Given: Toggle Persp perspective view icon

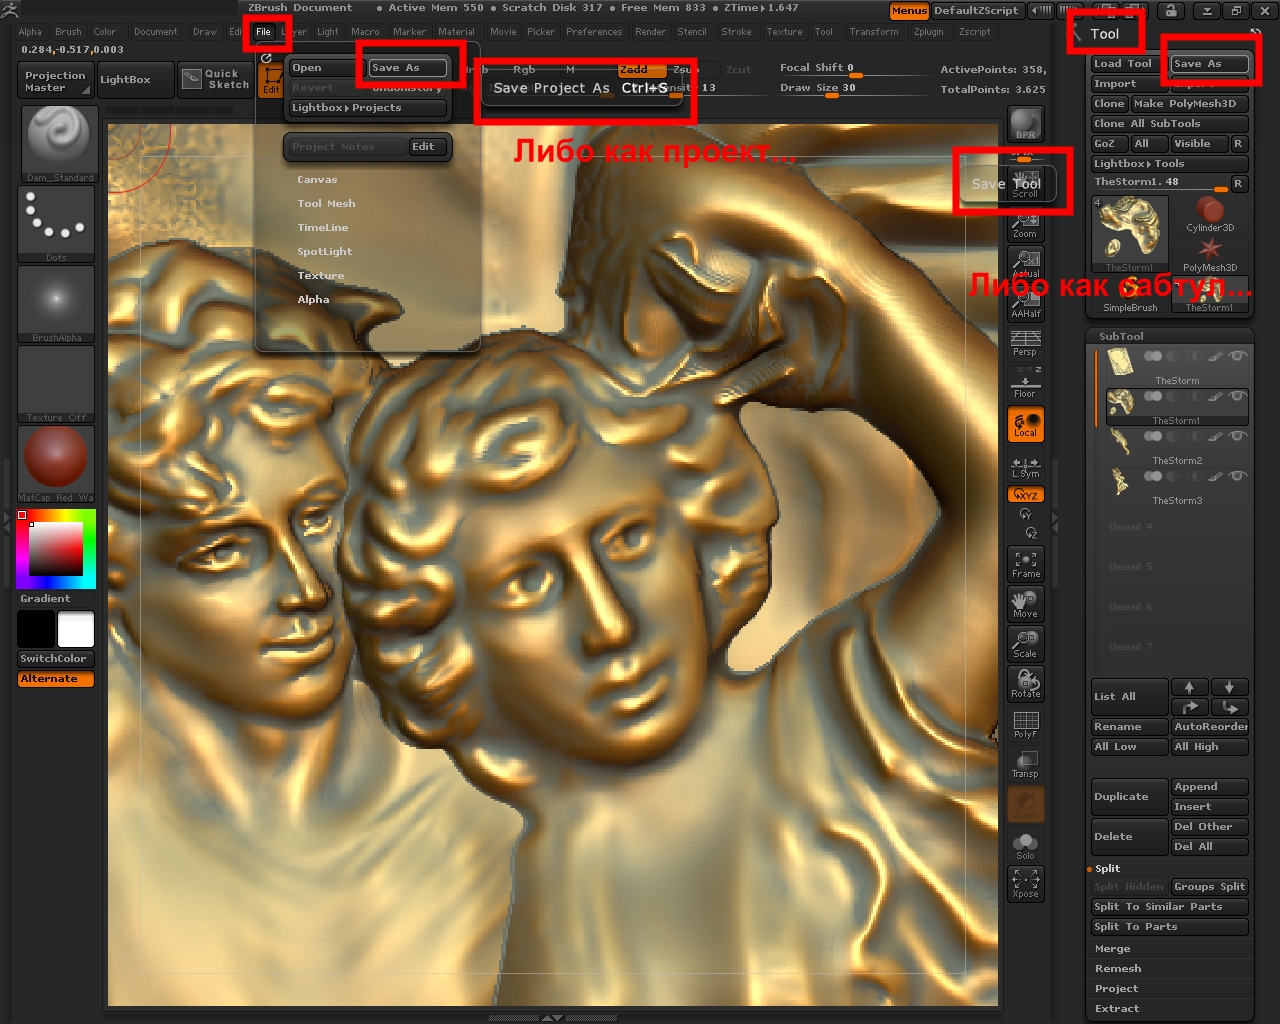Looking at the screenshot, I should [1026, 343].
